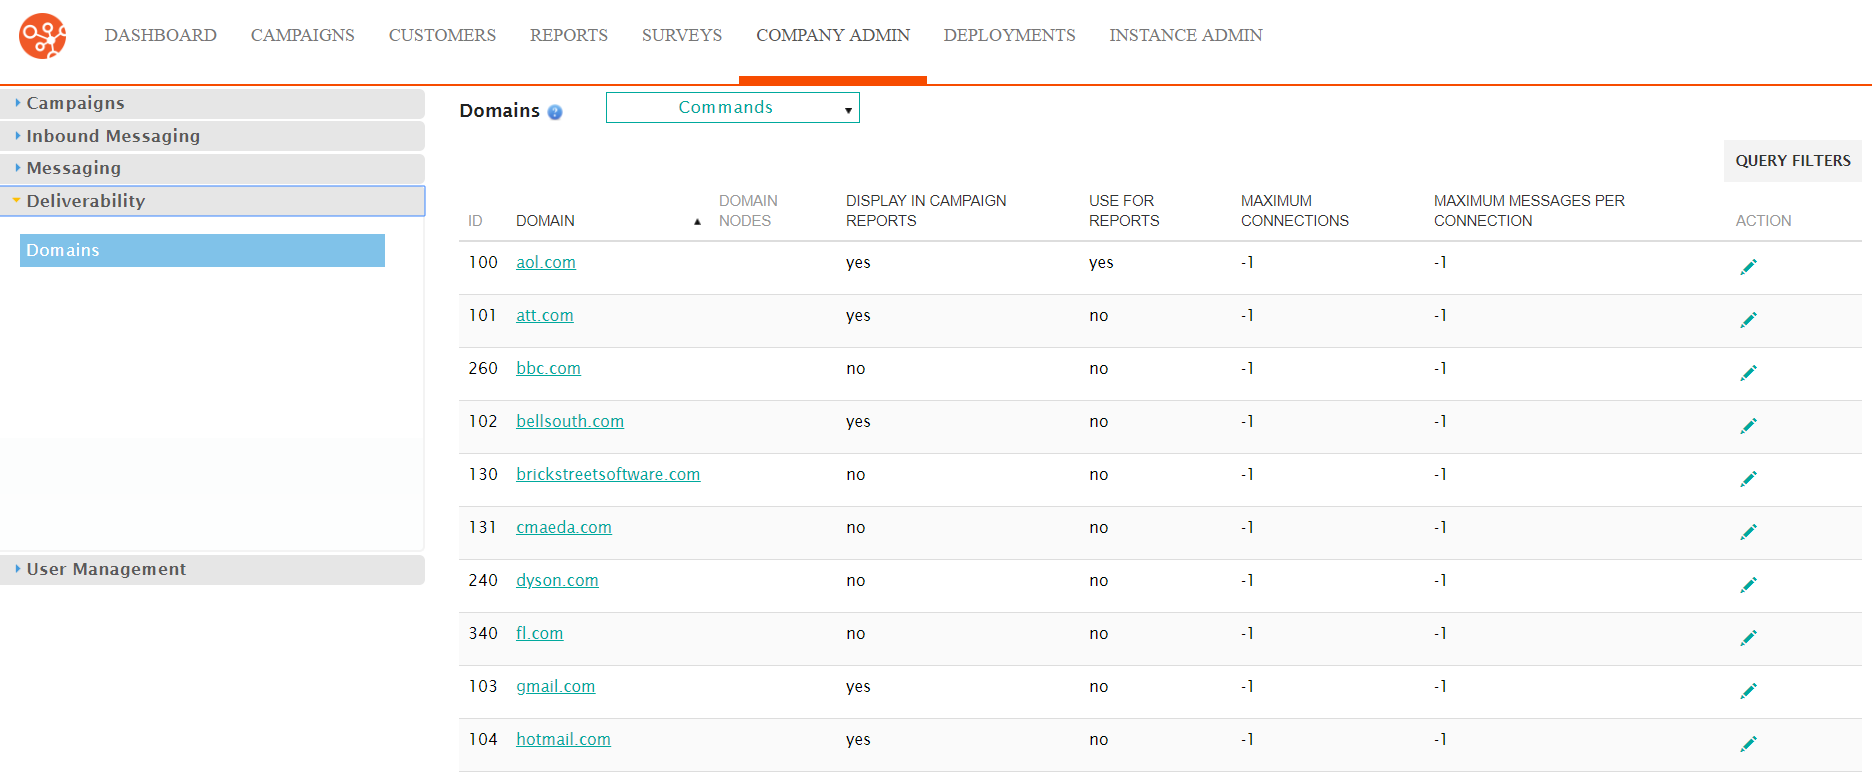Expand the Inbound Messaging section
Image resolution: width=1872 pixels, height=778 pixels.
tap(212, 136)
